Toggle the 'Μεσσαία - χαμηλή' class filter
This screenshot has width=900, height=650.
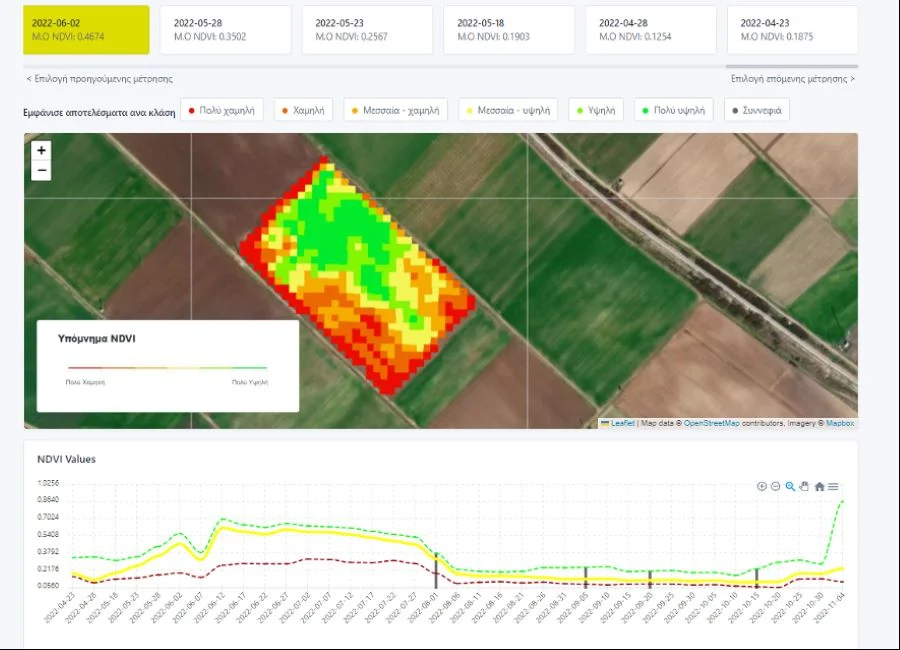coord(396,111)
